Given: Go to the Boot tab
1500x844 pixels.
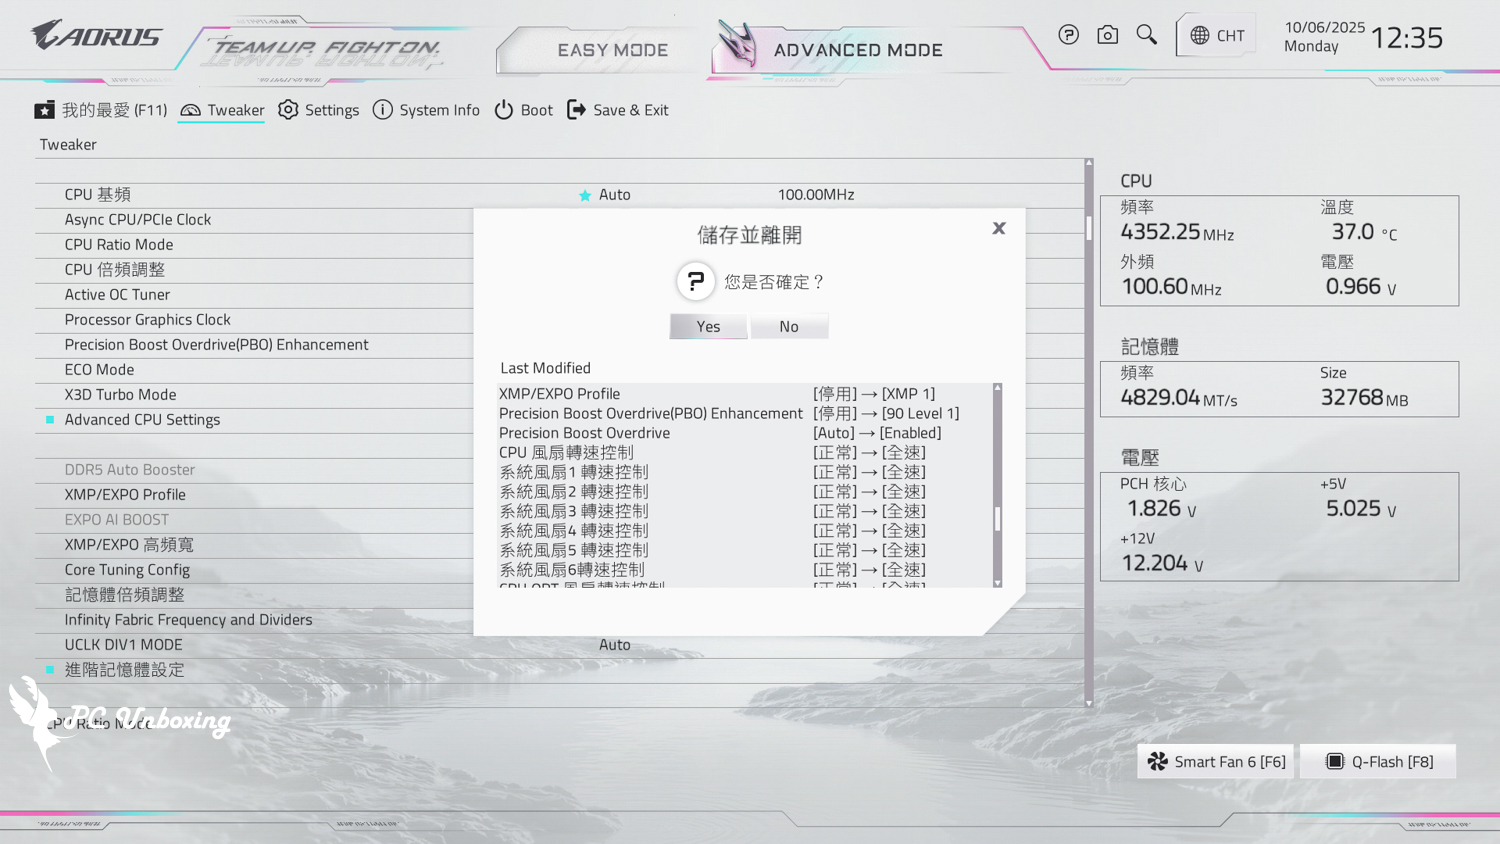Looking at the screenshot, I should coord(524,110).
